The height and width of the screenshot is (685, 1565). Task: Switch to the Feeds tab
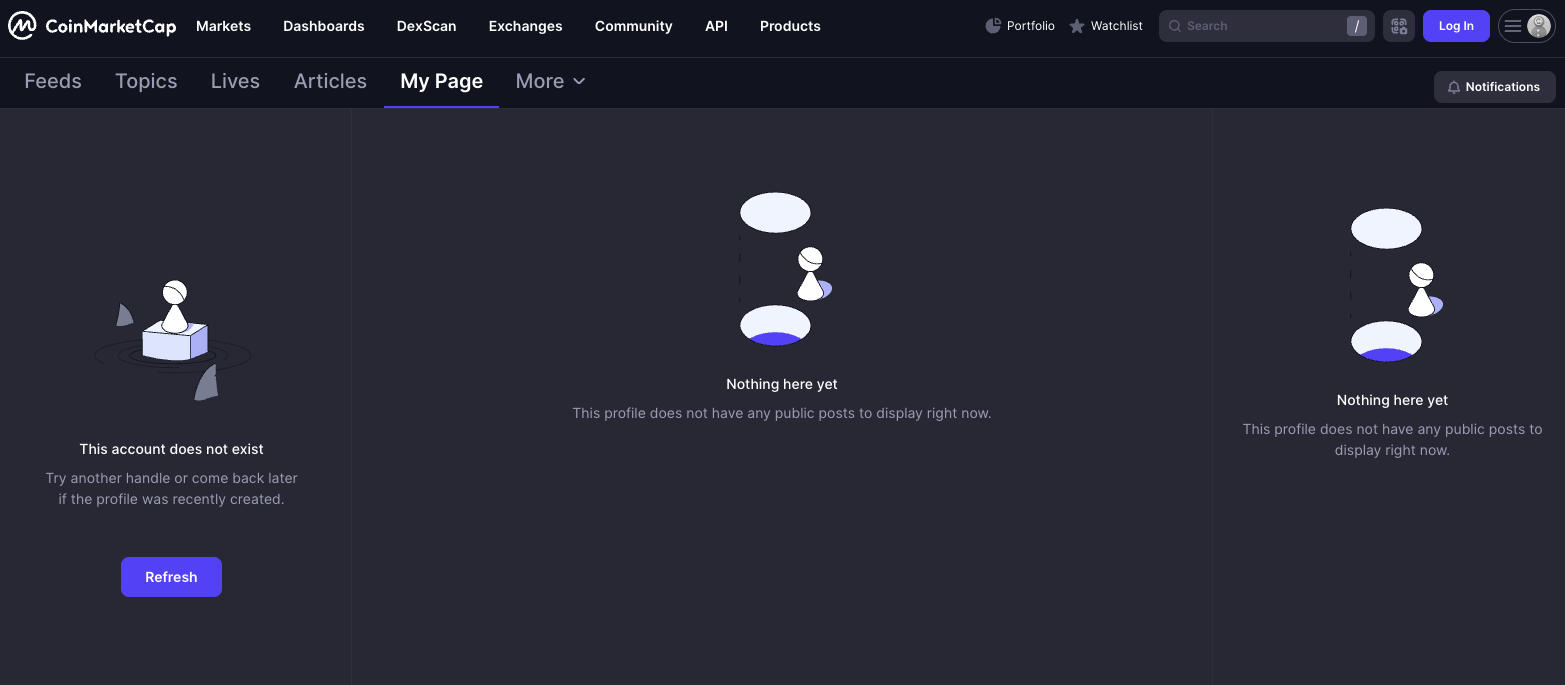[x=53, y=81]
